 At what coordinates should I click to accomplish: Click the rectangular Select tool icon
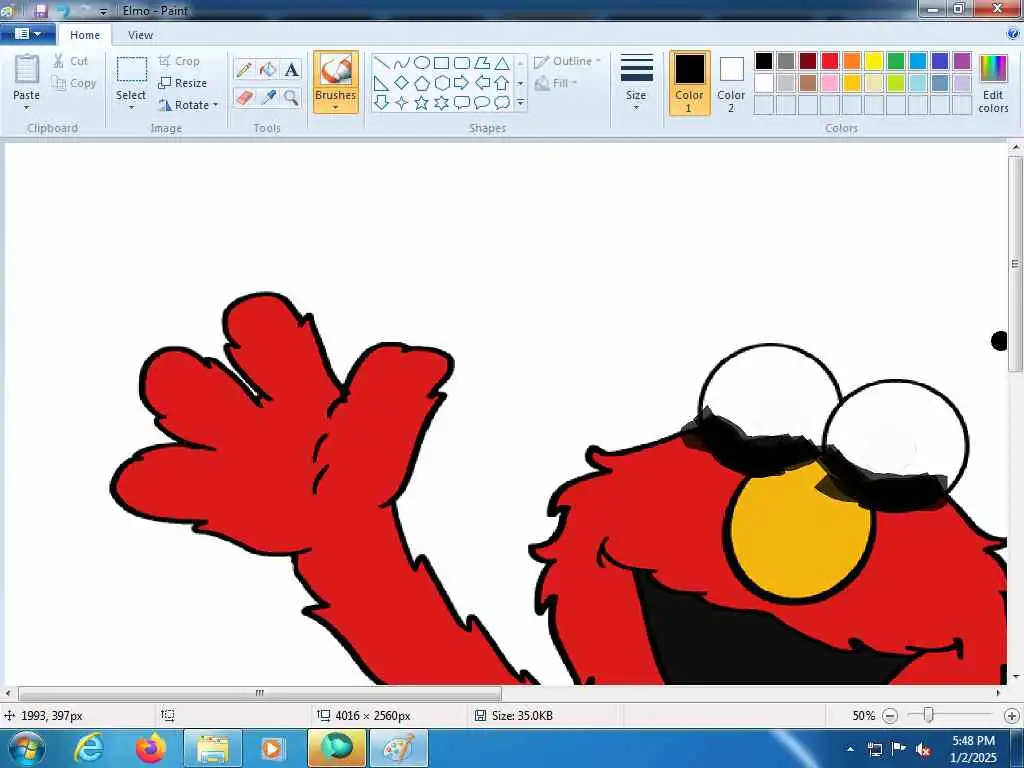click(131, 69)
